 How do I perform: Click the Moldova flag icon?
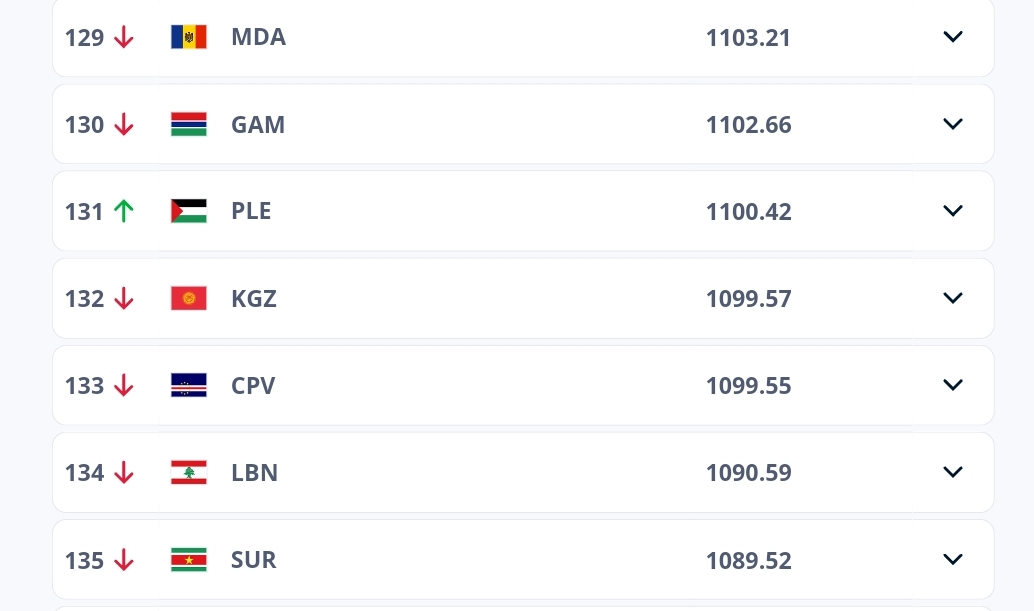coord(189,37)
